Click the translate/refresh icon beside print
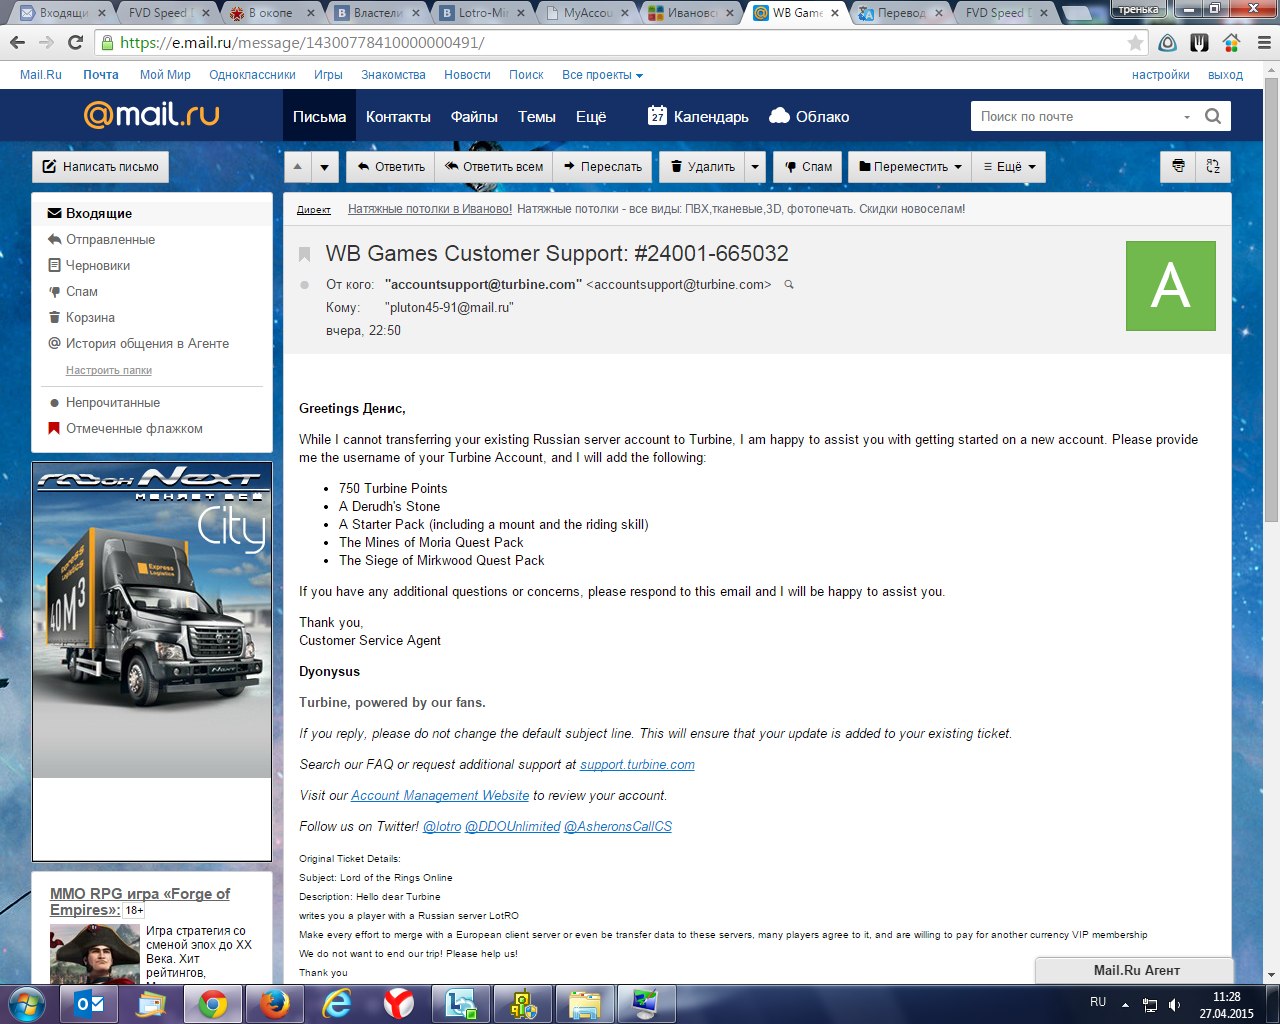Viewport: 1280px width, 1024px height. coord(1213,167)
